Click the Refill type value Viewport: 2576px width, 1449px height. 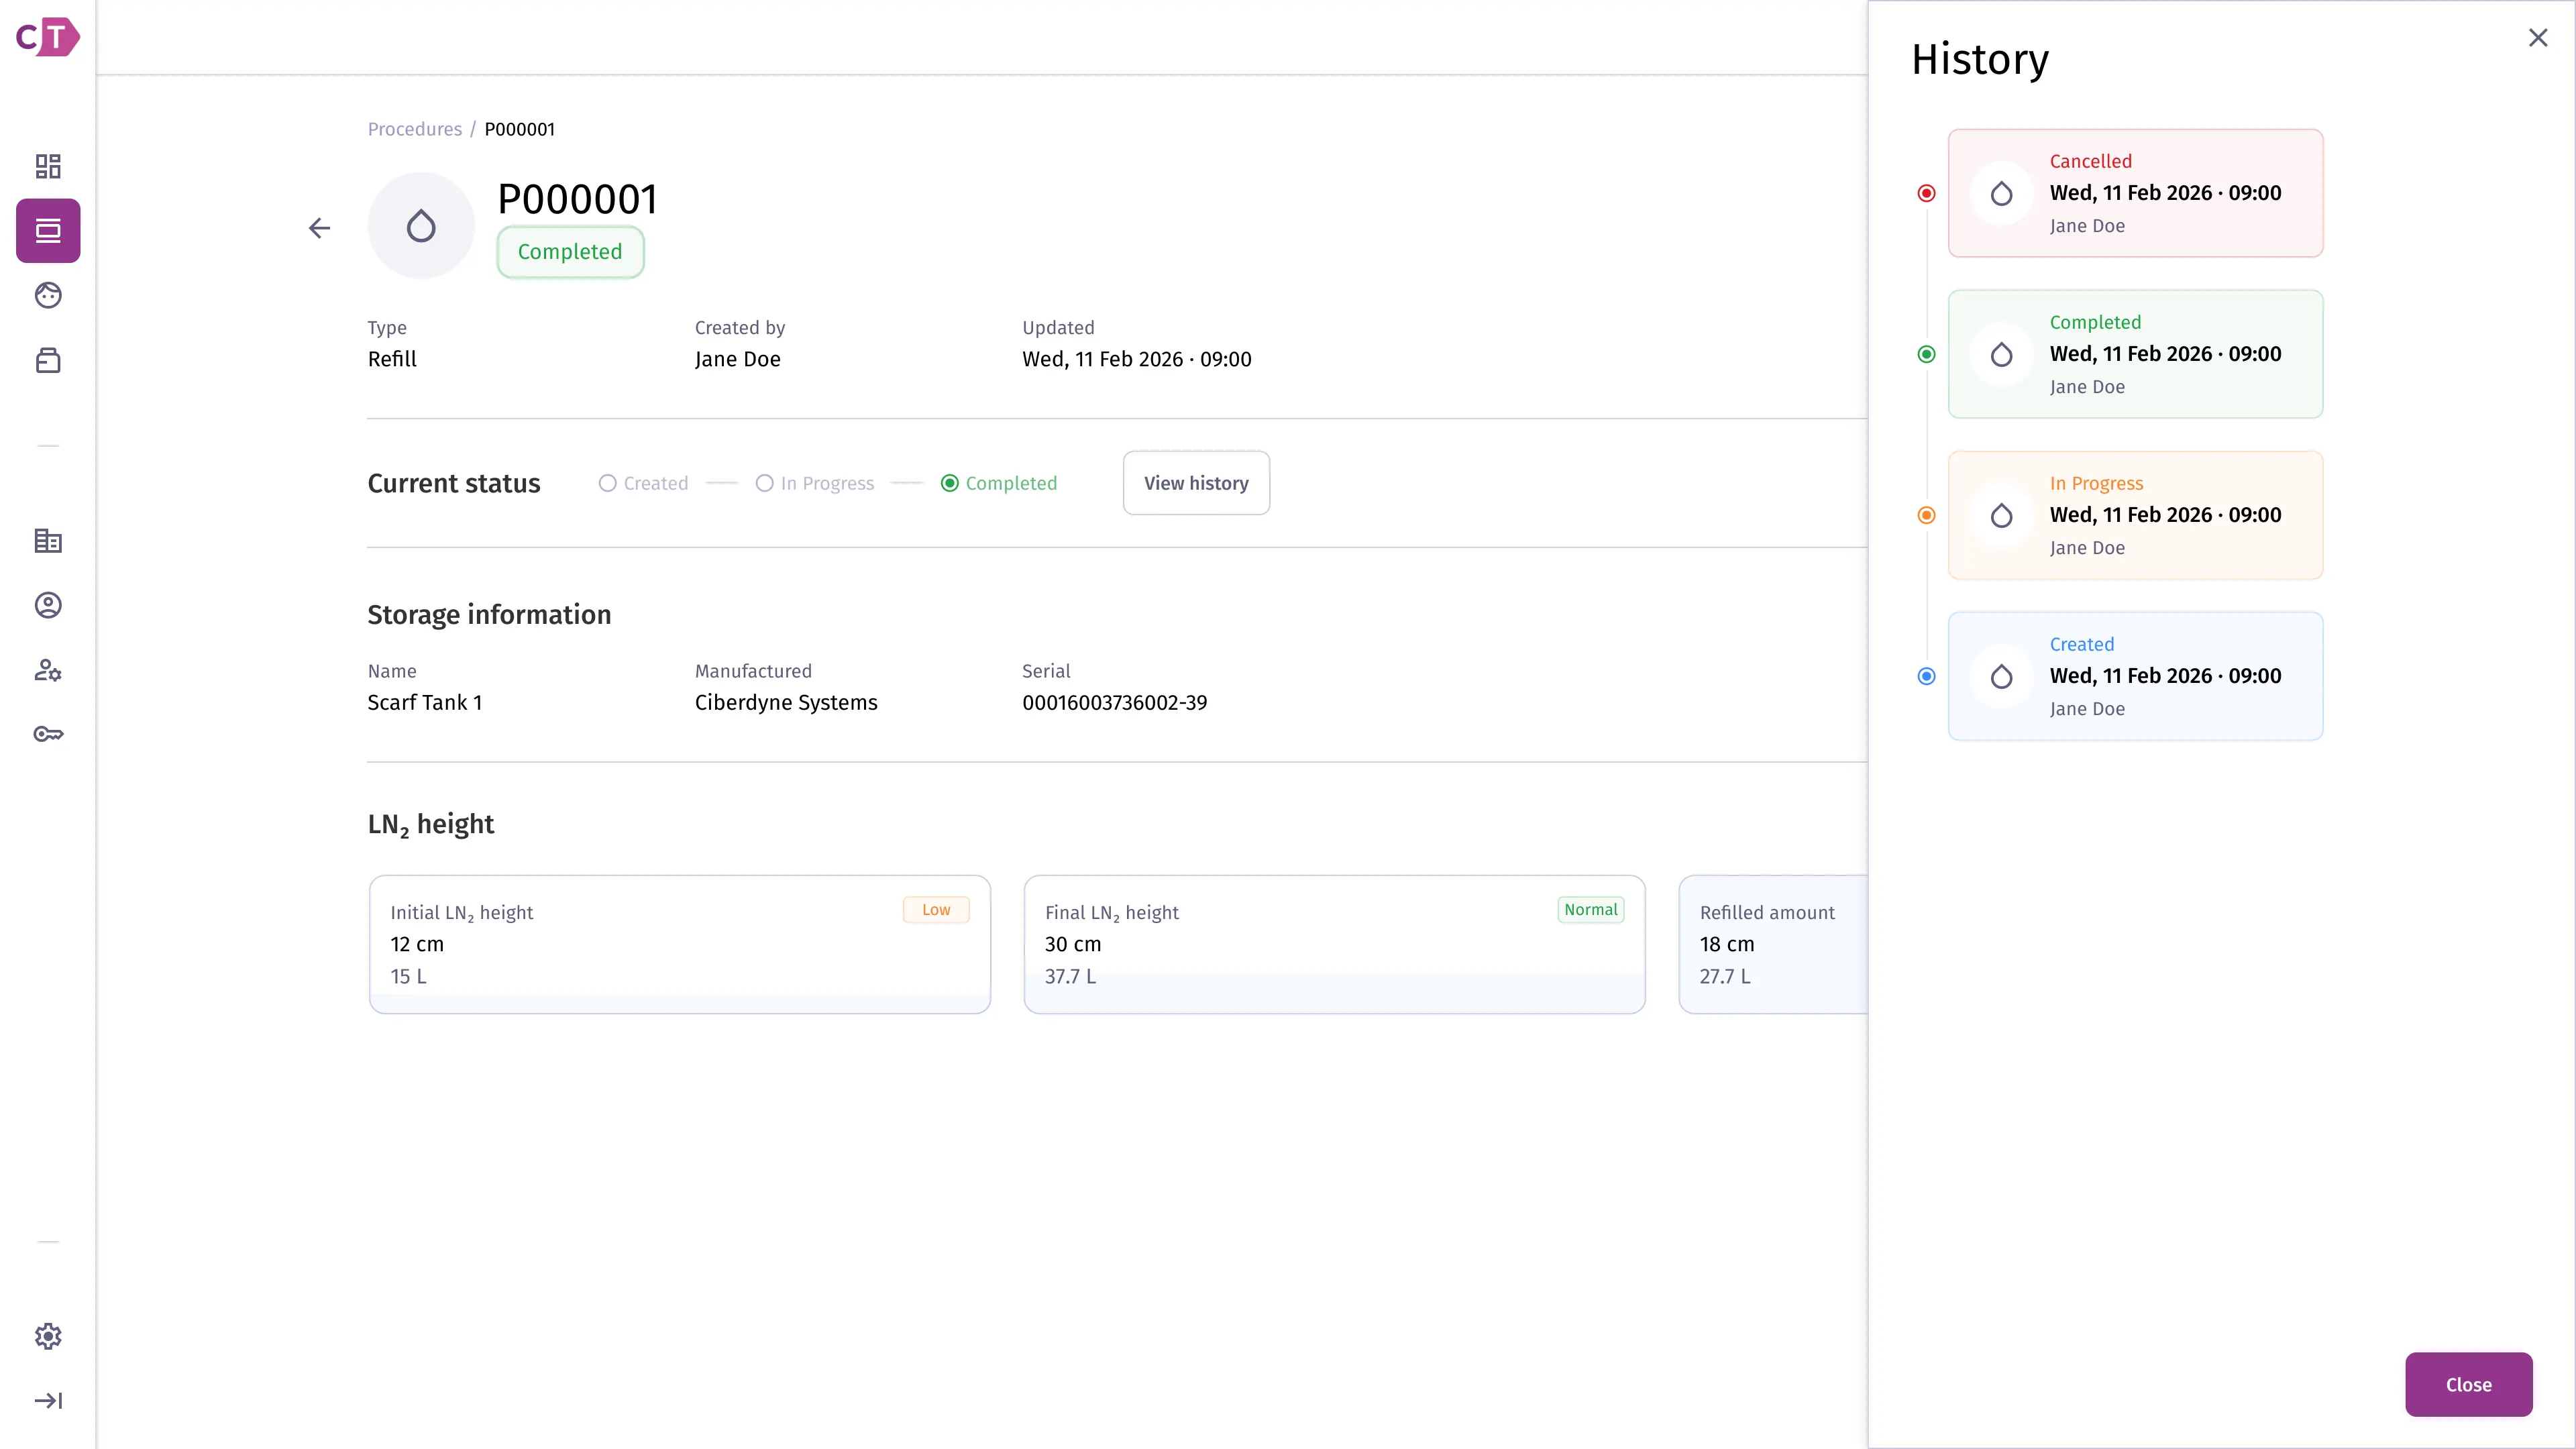point(392,359)
